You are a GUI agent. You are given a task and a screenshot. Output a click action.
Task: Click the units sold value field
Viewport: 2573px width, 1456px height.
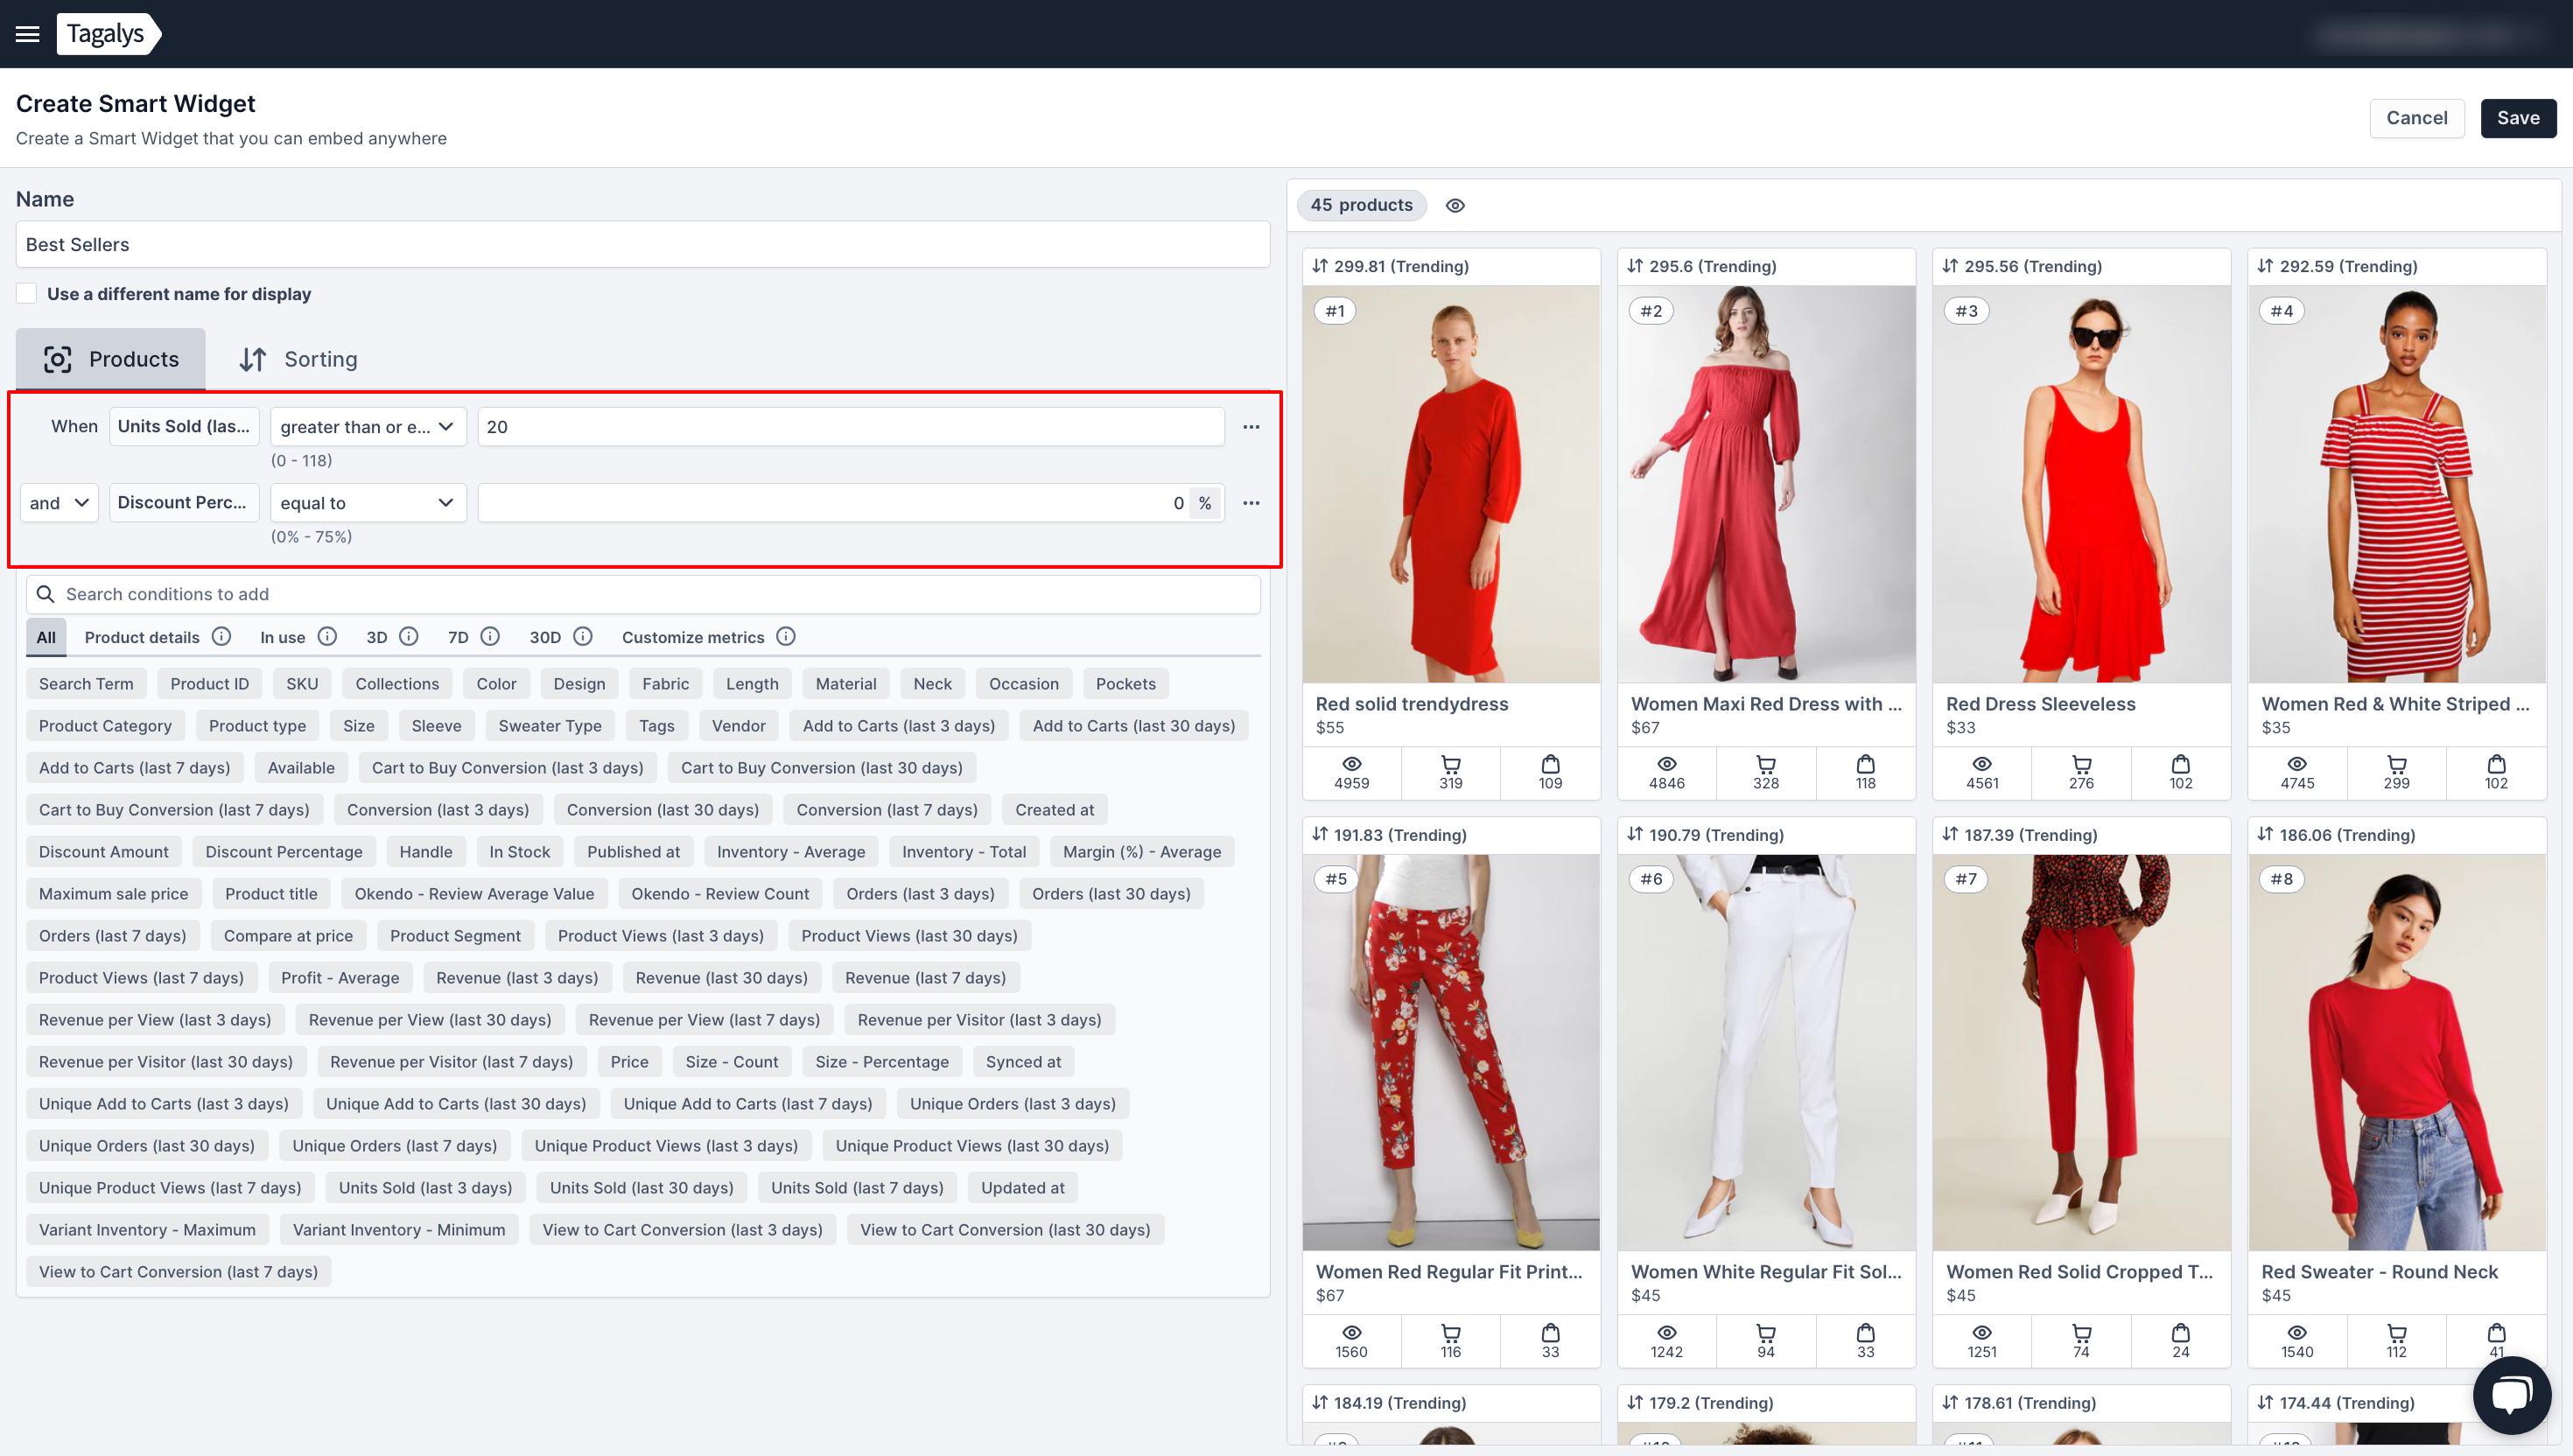pyautogui.click(x=851, y=427)
